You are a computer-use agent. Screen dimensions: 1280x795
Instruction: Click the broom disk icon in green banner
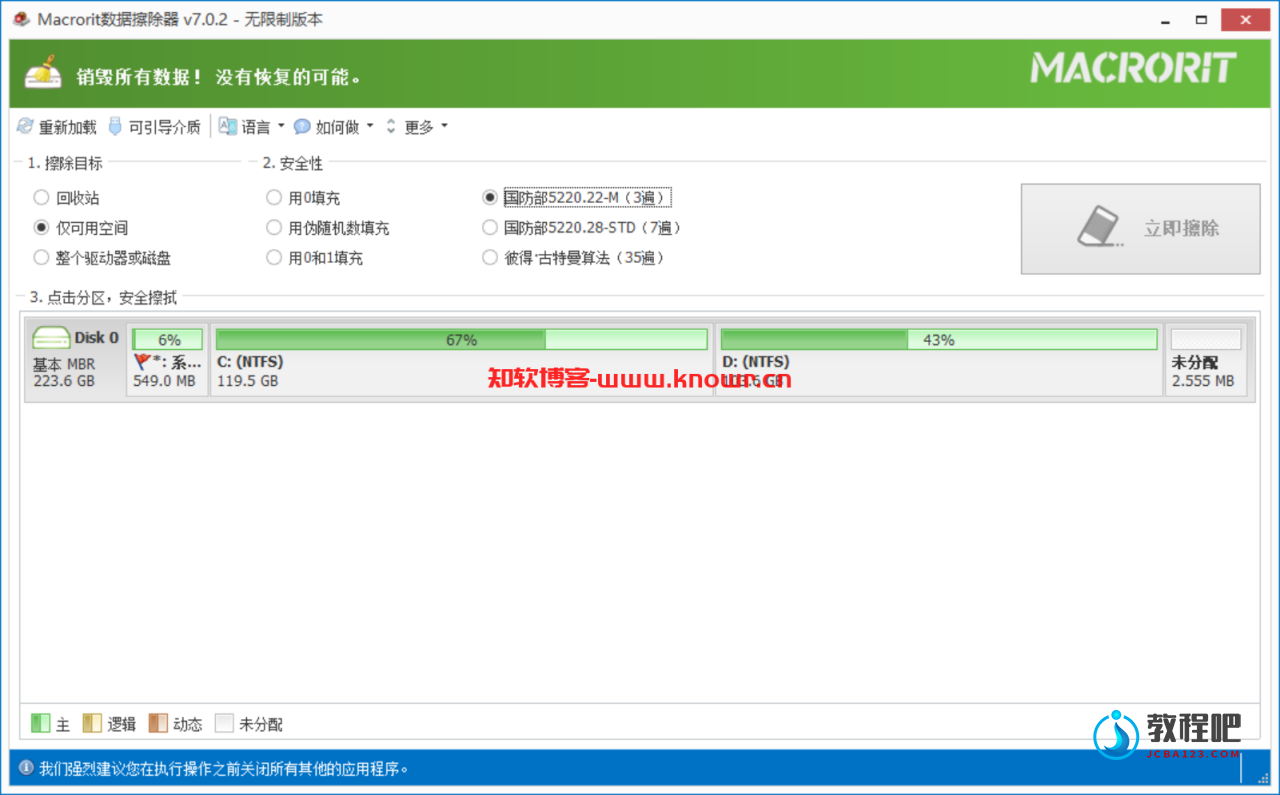pyautogui.click(x=42, y=75)
